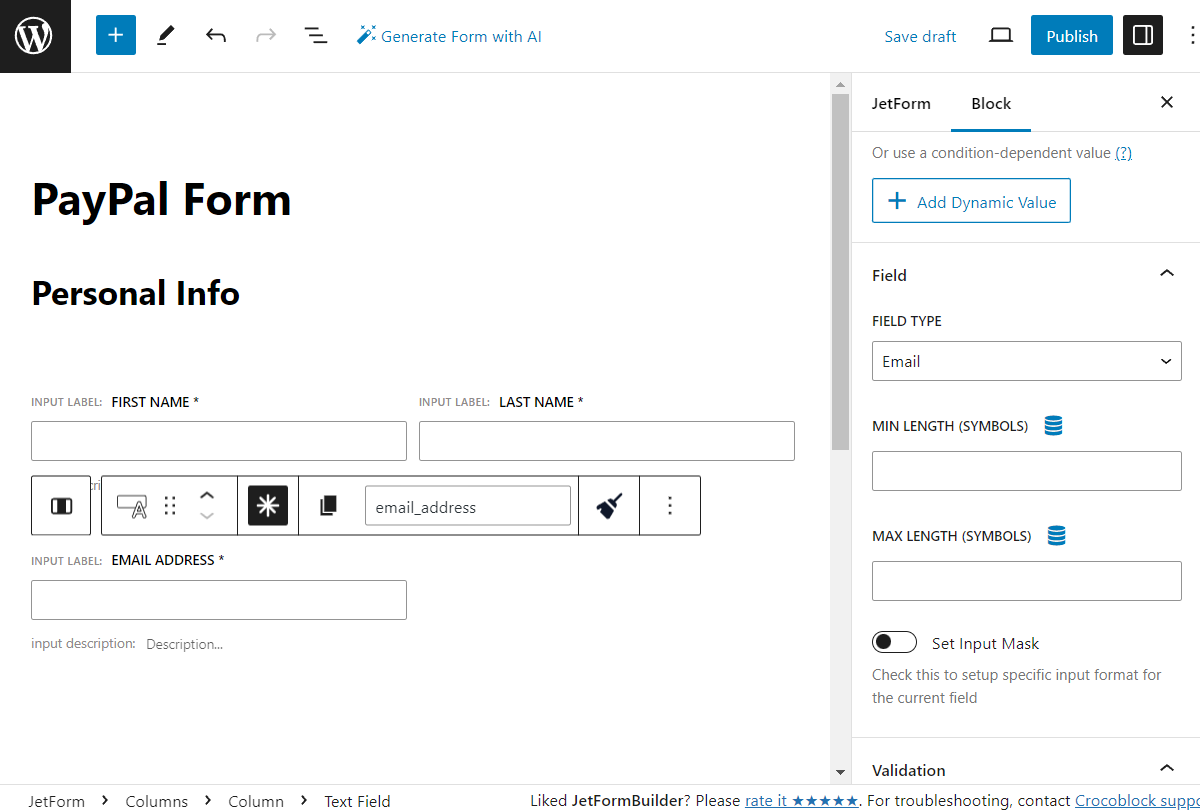Viewport: 1200px width, 812px height.
Task: Toggle the Set Input Mask switch
Action: point(894,641)
